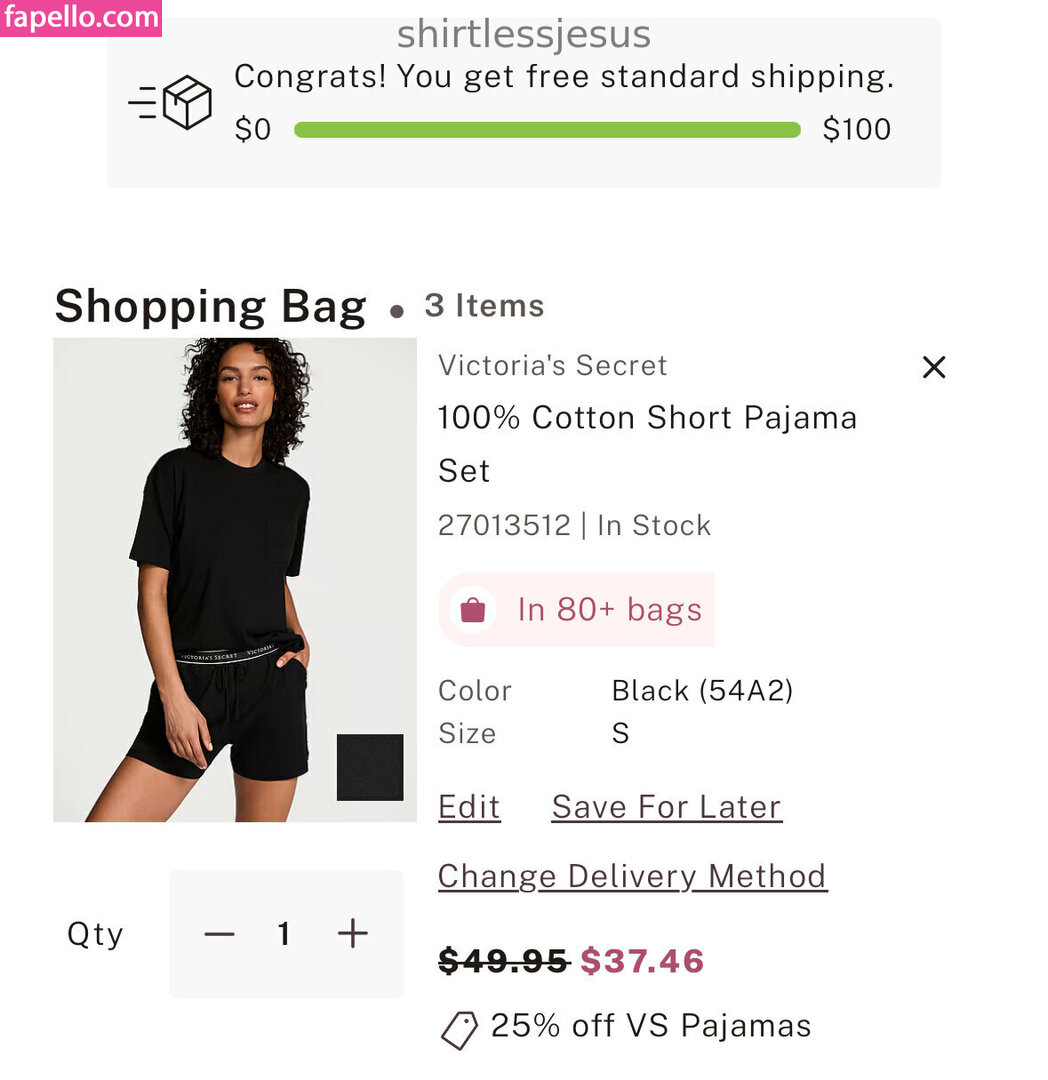Click Save For Later
The height and width of the screenshot is (1080, 1048).
666,807
